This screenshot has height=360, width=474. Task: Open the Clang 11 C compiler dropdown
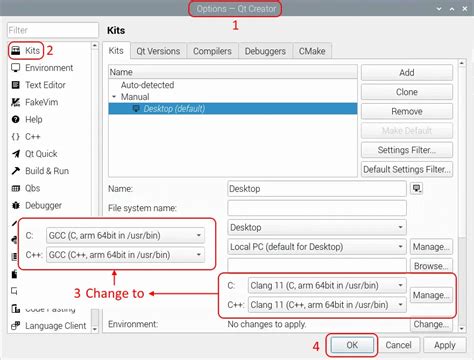(327, 286)
